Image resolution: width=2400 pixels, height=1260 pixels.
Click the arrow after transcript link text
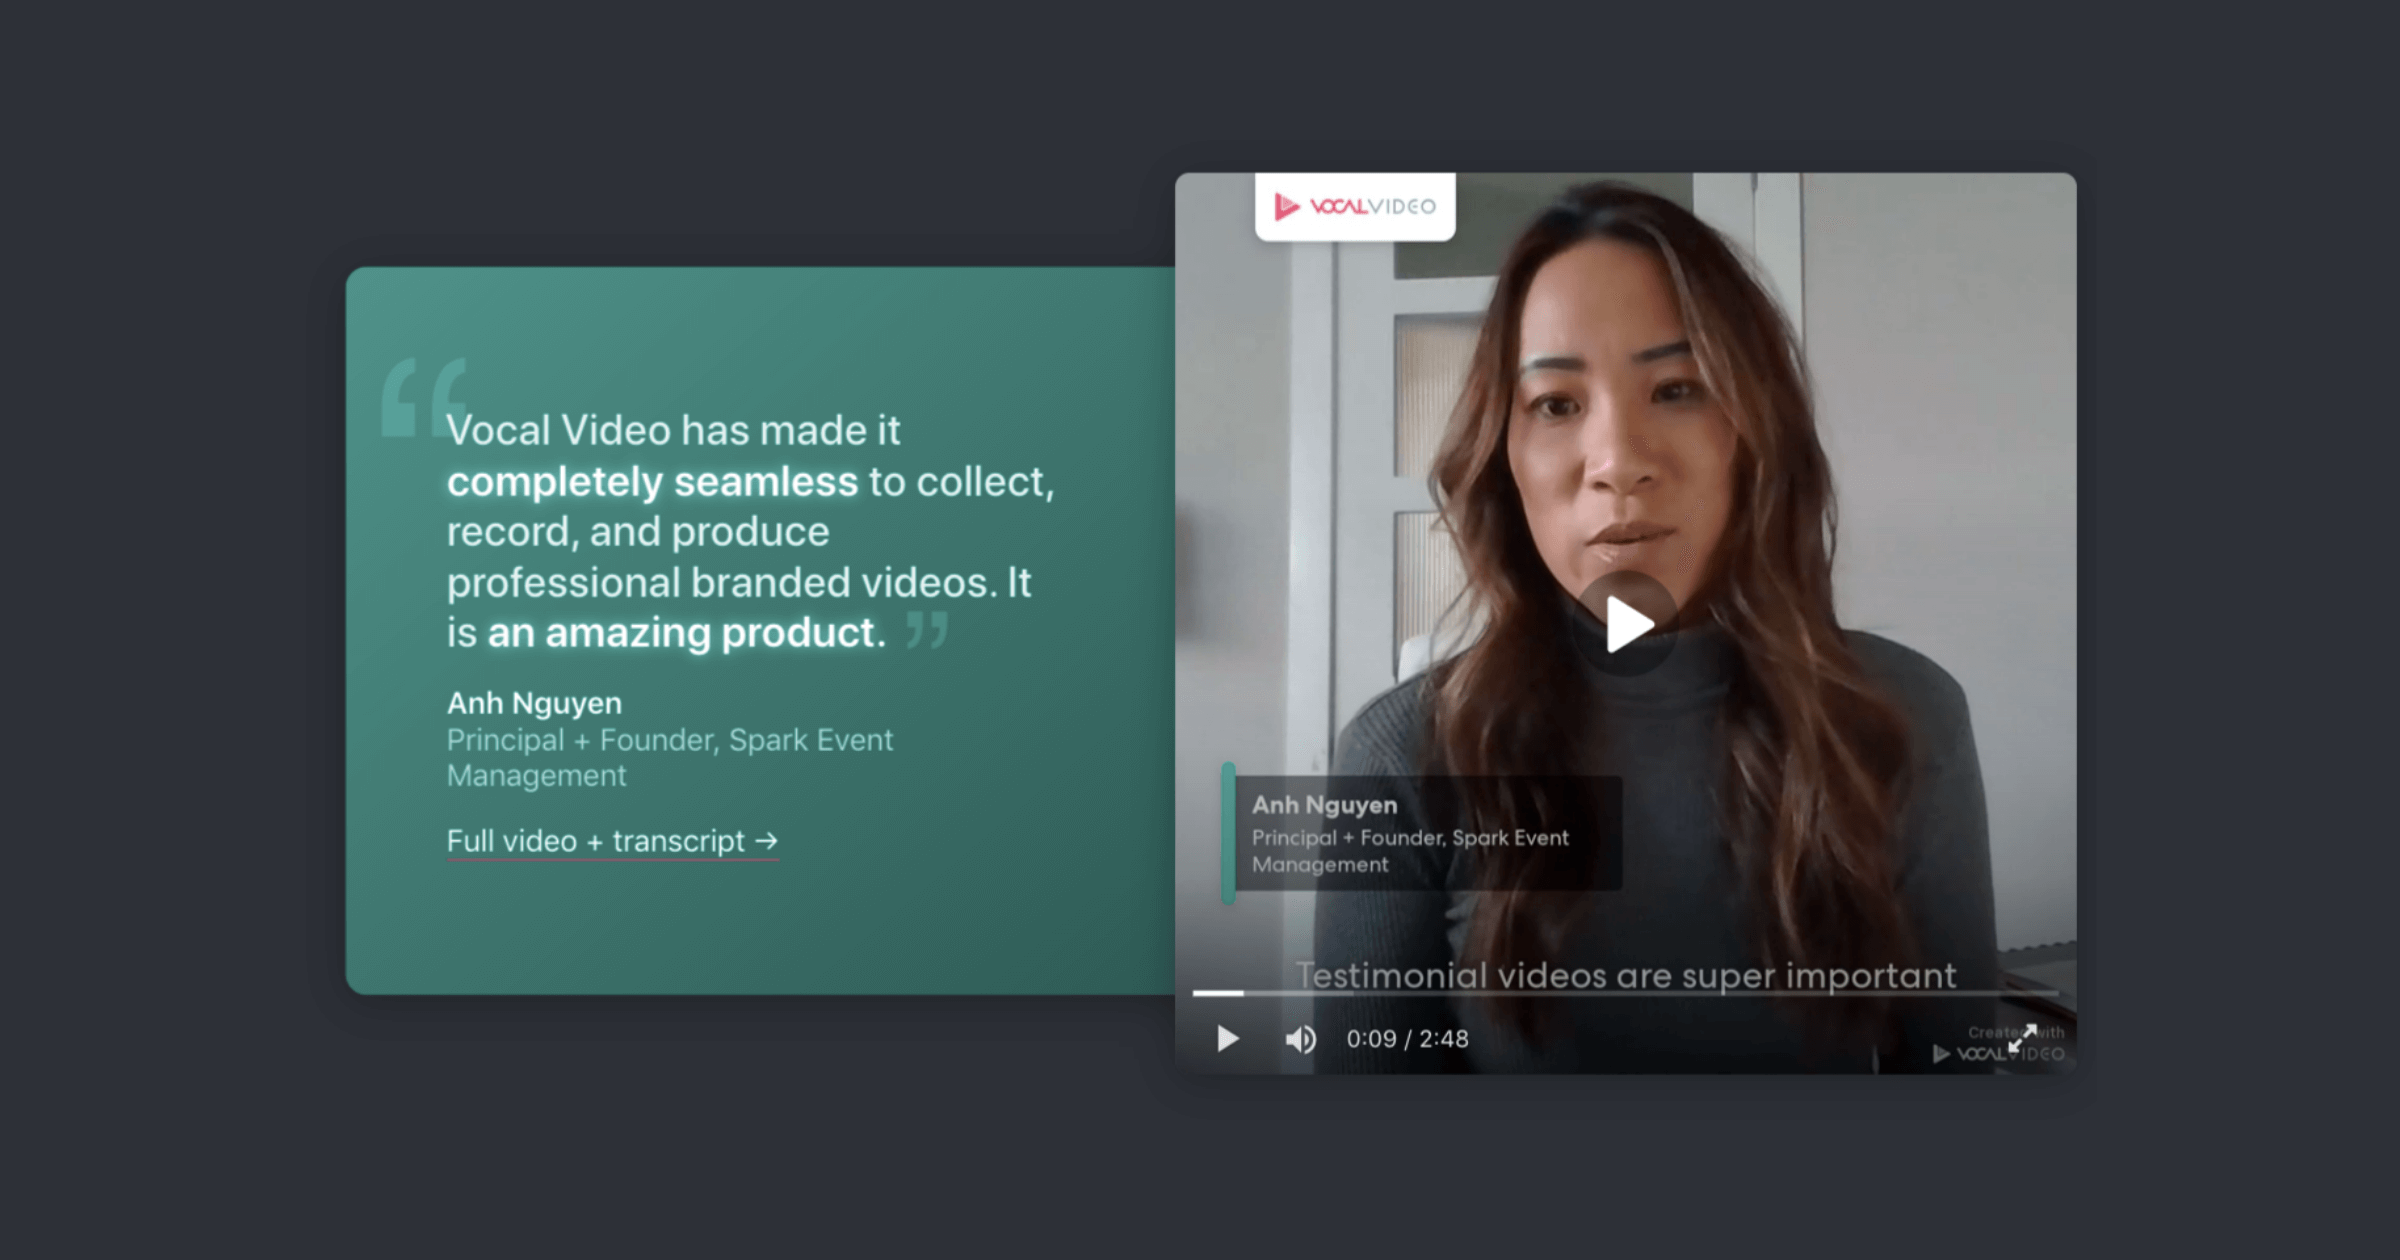tap(766, 841)
